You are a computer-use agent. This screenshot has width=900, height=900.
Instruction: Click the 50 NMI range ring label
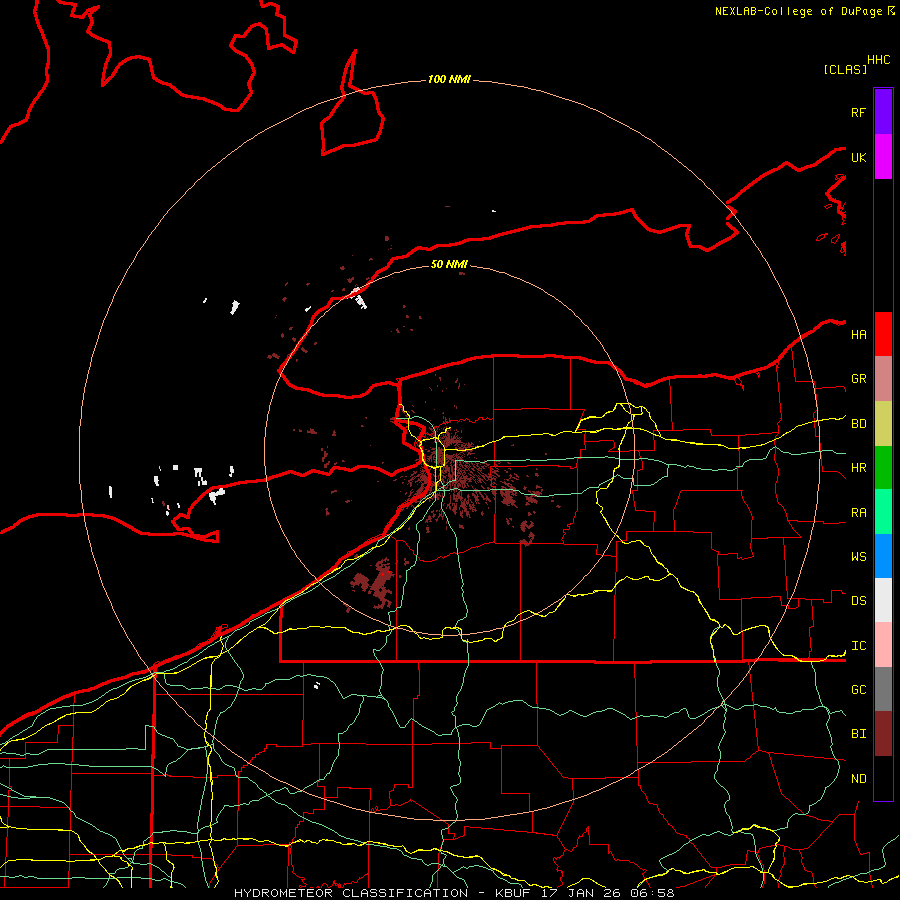coord(449,264)
